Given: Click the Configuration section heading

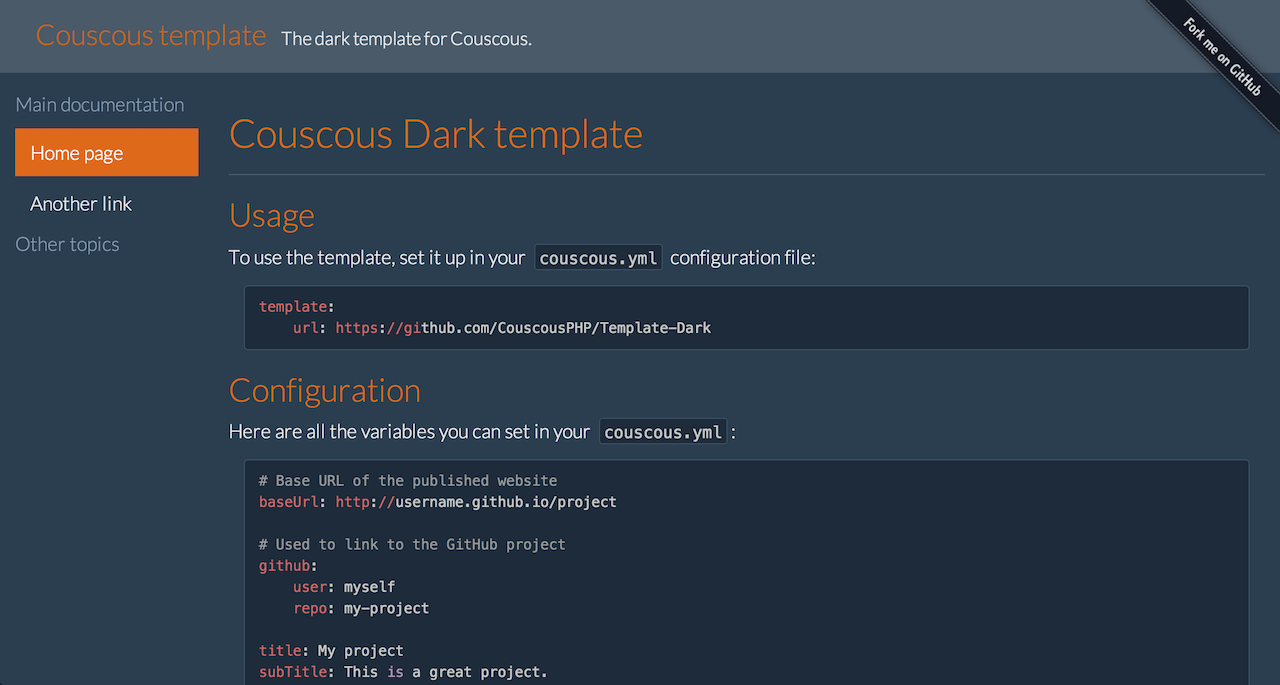Looking at the screenshot, I should click(325, 390).
